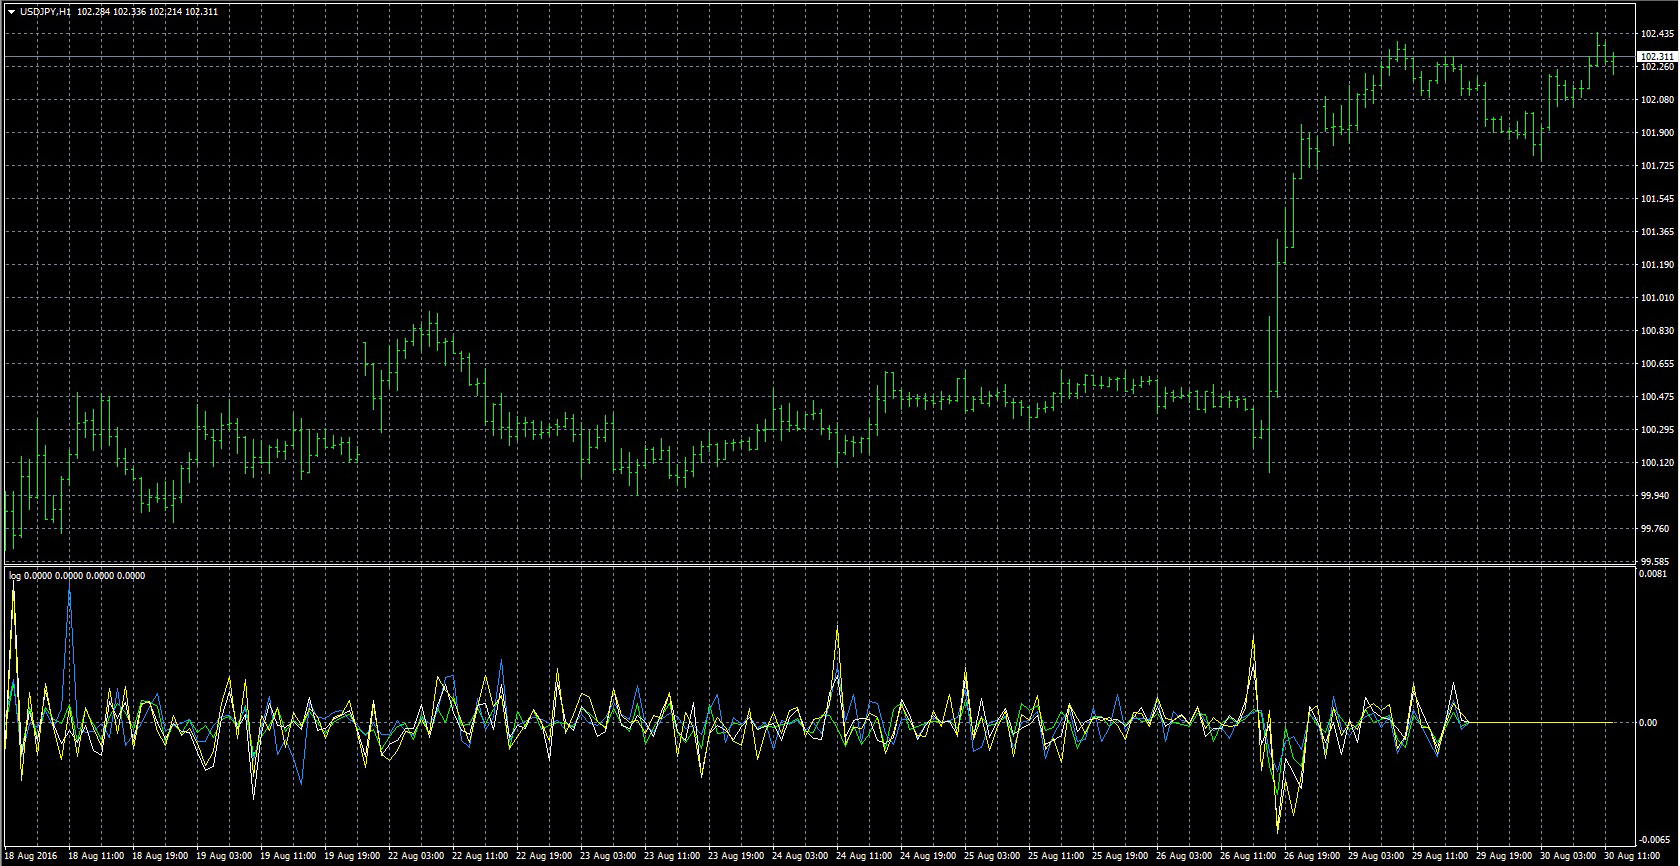This screenshot has height=866, width=1680.
Task: Select the 26 Aug 19:00 time marker
Action: (x=1312, y=857)
